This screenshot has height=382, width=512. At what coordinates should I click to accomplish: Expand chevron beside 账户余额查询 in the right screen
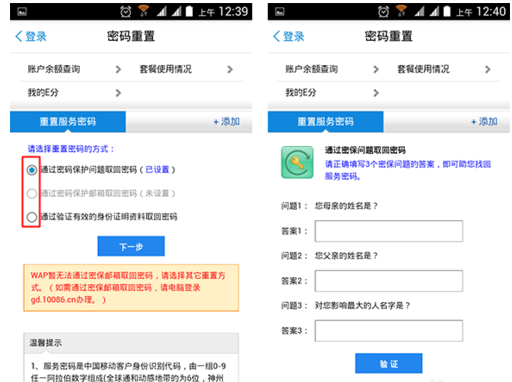pos(376,69)
